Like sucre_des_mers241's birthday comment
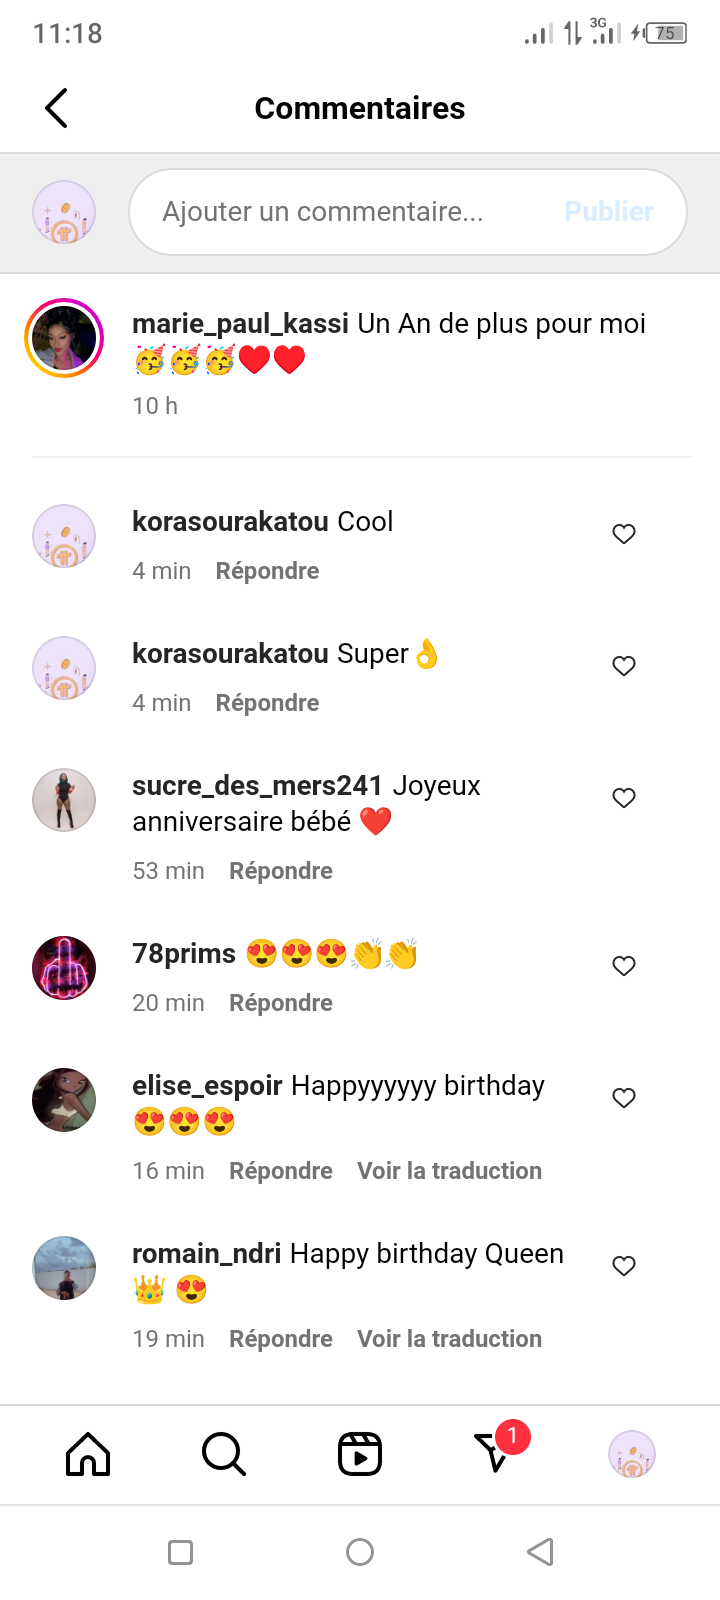The width and height of the screenshot is (720, 1600). tap(624, 798)
